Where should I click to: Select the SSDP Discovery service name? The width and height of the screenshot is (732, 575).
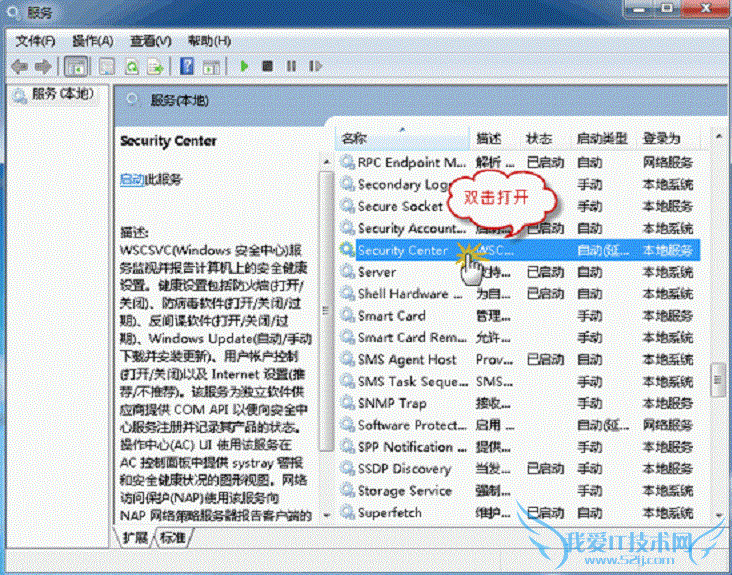click(x=404, y=469)
